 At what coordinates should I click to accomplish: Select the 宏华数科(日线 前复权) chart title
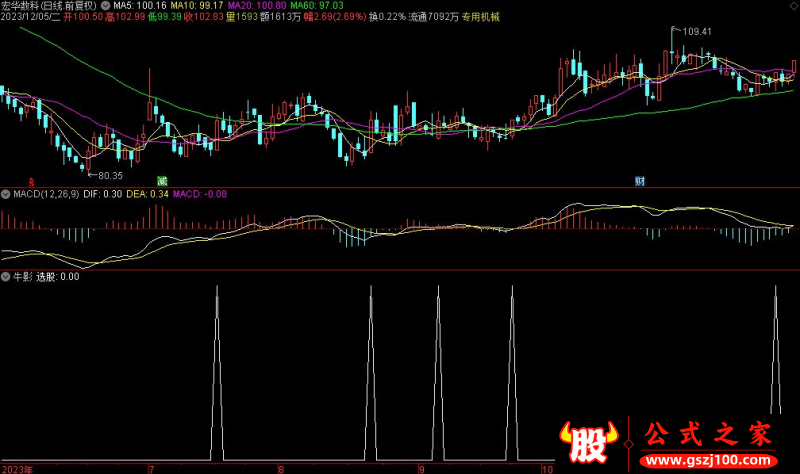[49, 6]
